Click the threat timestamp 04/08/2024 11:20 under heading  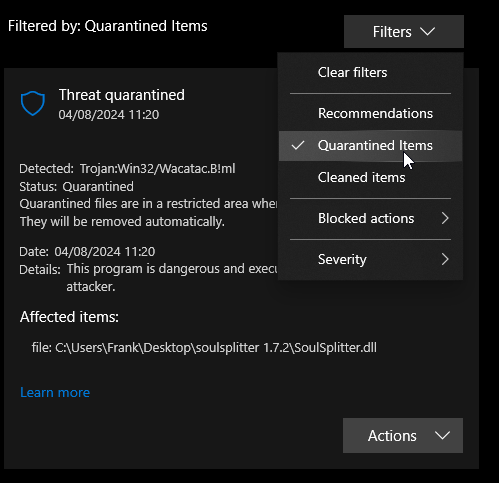109,115
